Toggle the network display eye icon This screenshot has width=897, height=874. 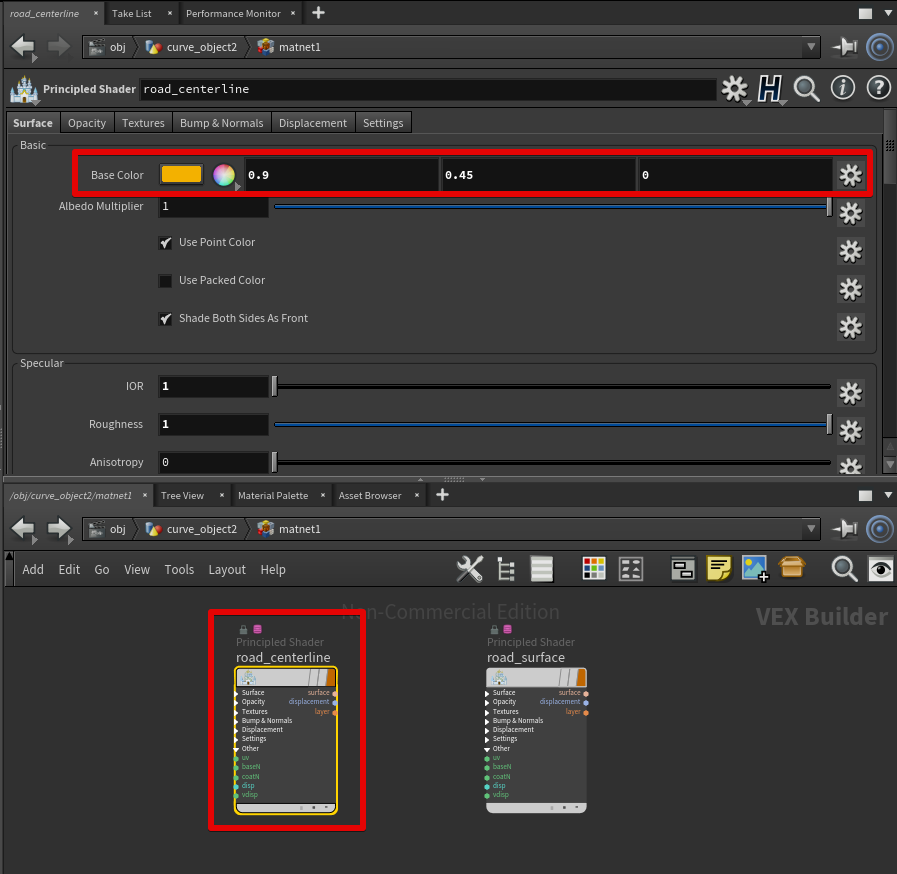tap(880, 569)
